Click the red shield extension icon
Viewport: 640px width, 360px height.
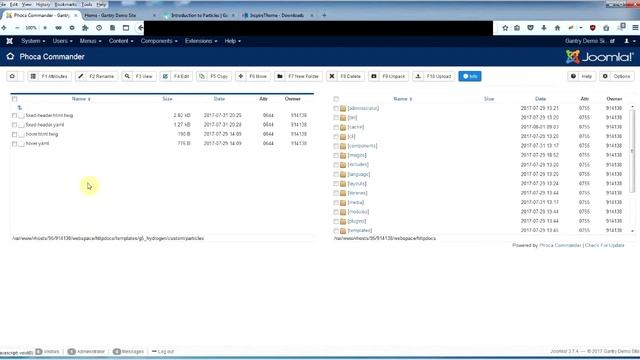click(592, 28)
